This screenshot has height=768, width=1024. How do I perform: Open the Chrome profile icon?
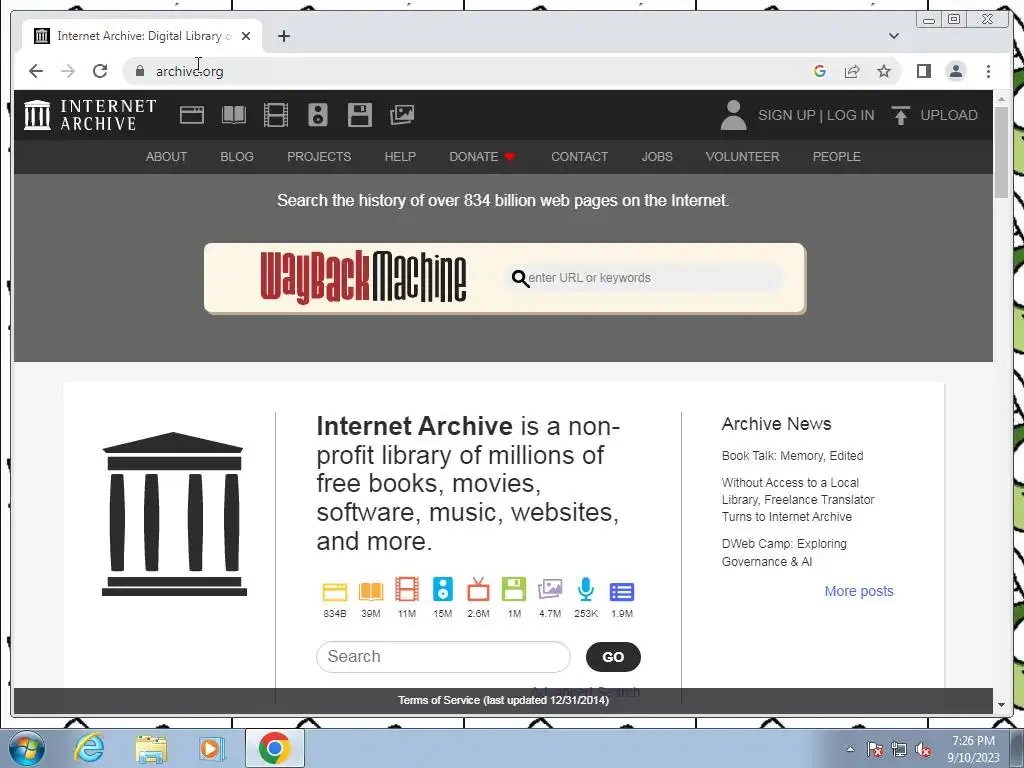click(x=955, y=71)
